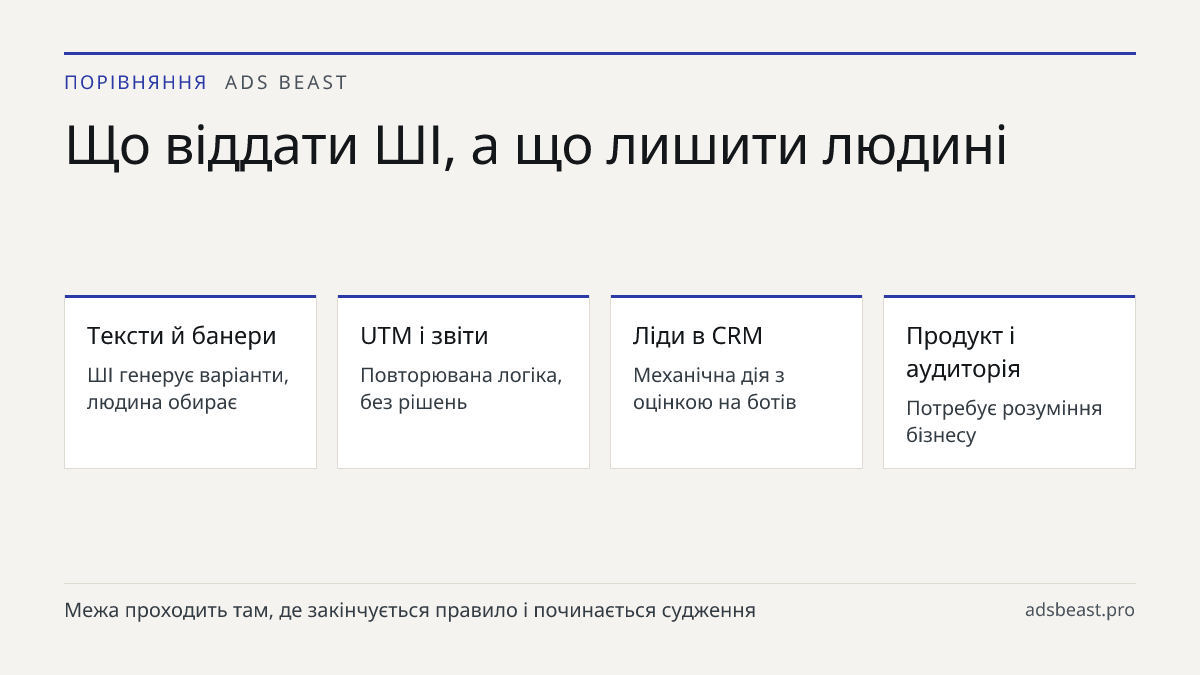The width and height of the screenshot is (1200, 675).
Task: Click the text "Потребує розуміння бізнесу"
Action: pyautogui.click(x=1004, y=422)
